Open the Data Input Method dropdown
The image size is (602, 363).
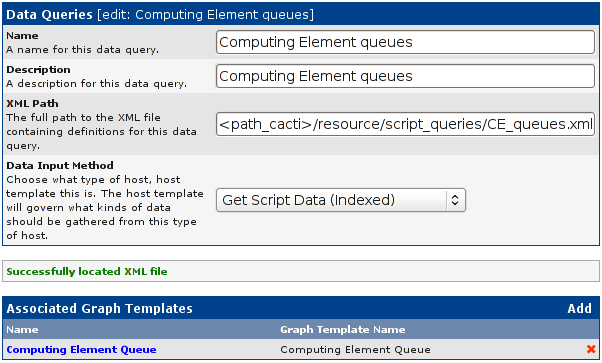341,200
